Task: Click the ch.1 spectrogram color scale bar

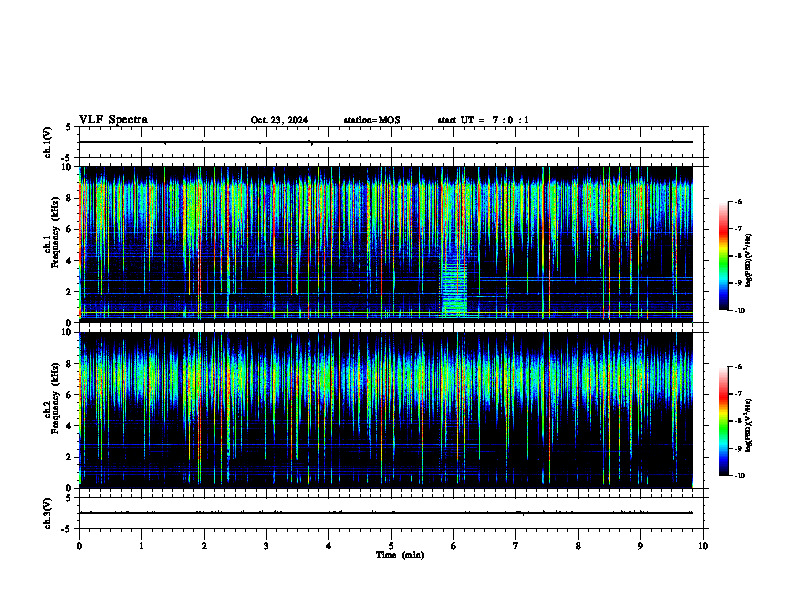Action: click(724, 256)
